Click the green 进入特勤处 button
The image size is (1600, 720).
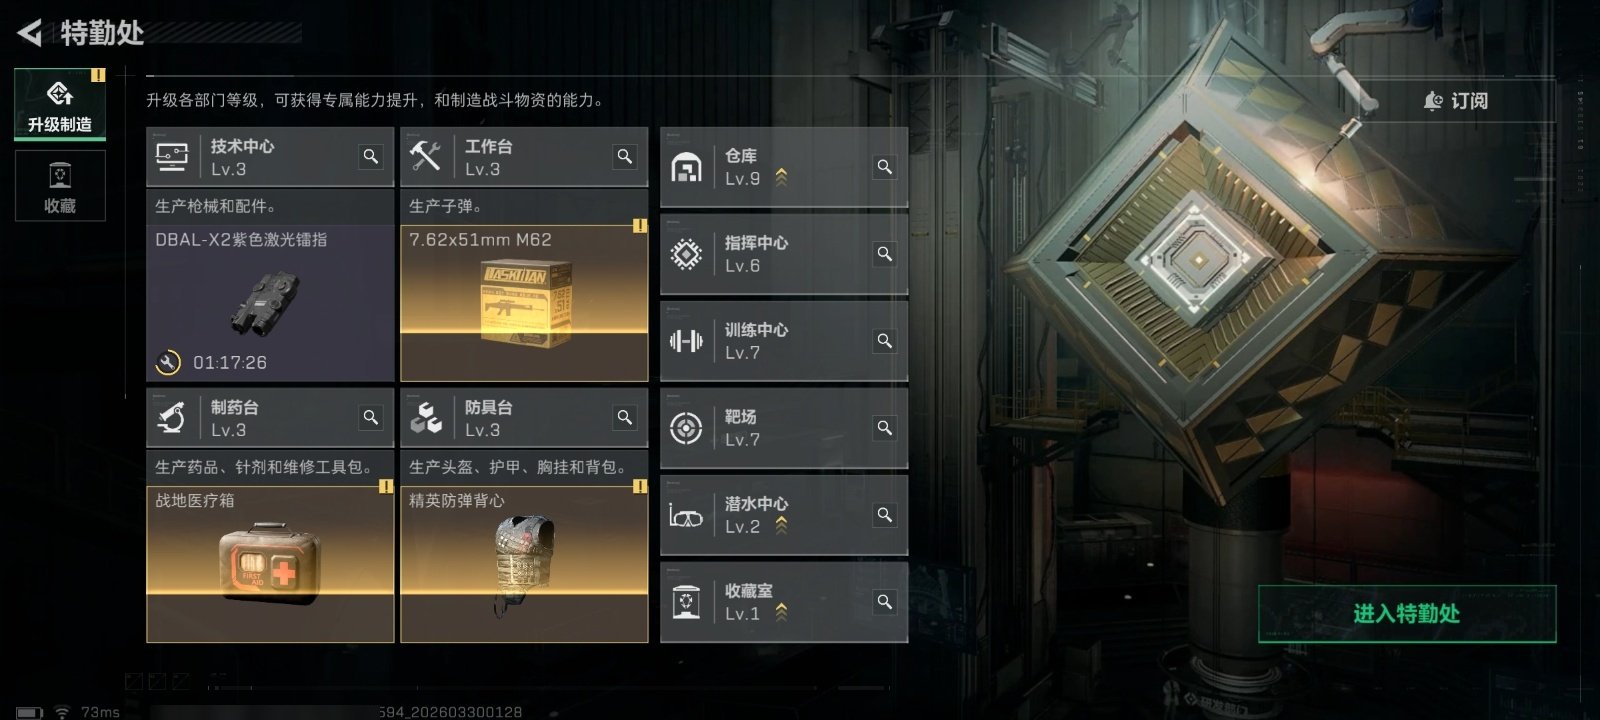1407,614
